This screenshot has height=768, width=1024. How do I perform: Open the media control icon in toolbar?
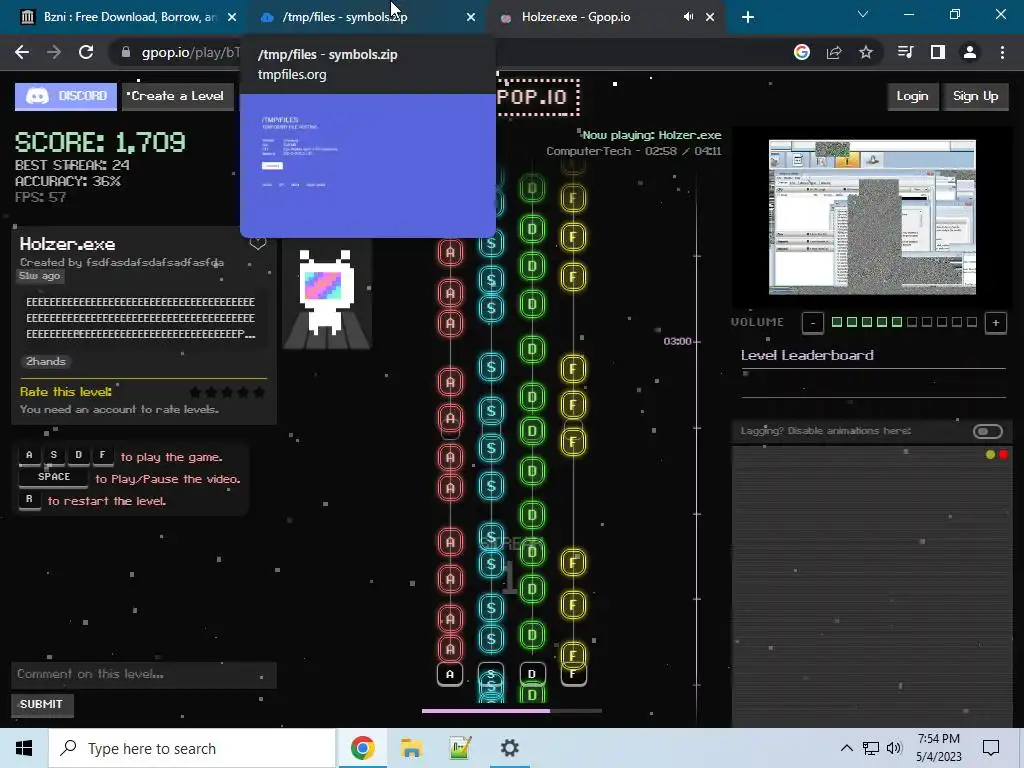(905, 53)
